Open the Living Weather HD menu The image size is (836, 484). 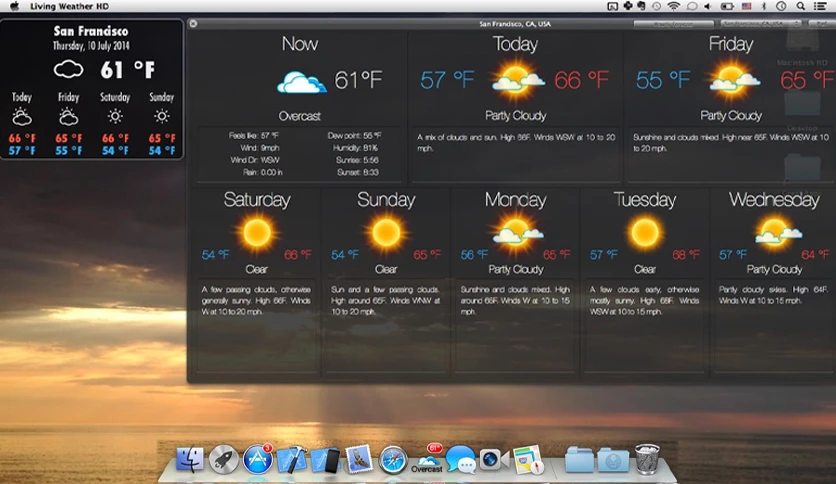pos(69,6)
